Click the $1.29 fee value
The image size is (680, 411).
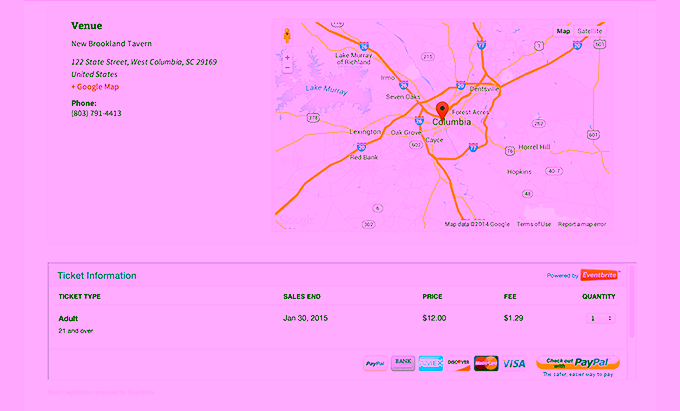click(x=513, y=318)
